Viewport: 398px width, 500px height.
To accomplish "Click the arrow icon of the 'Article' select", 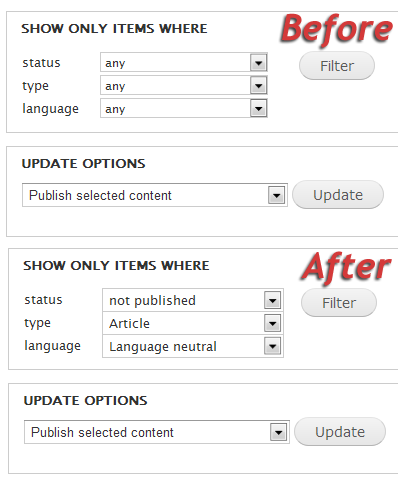I will [x=273, y=323].
